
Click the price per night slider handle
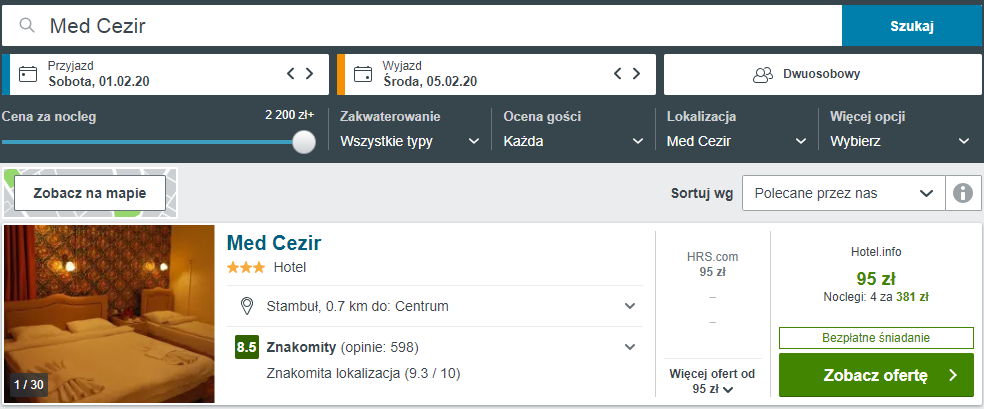[x=304, y=142]
